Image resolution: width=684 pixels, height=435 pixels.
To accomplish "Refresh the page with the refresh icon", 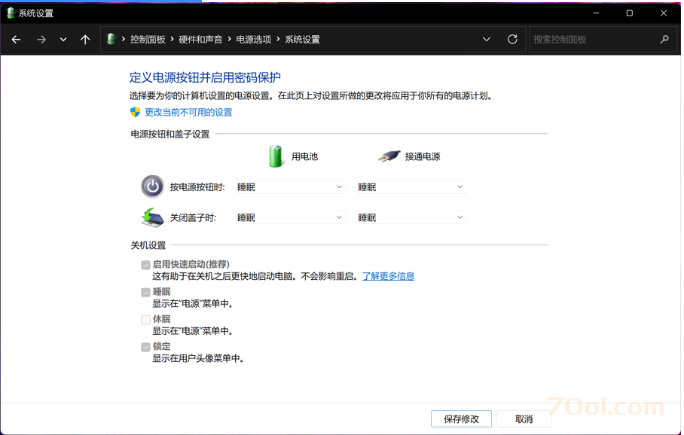I will coord(513,39).
